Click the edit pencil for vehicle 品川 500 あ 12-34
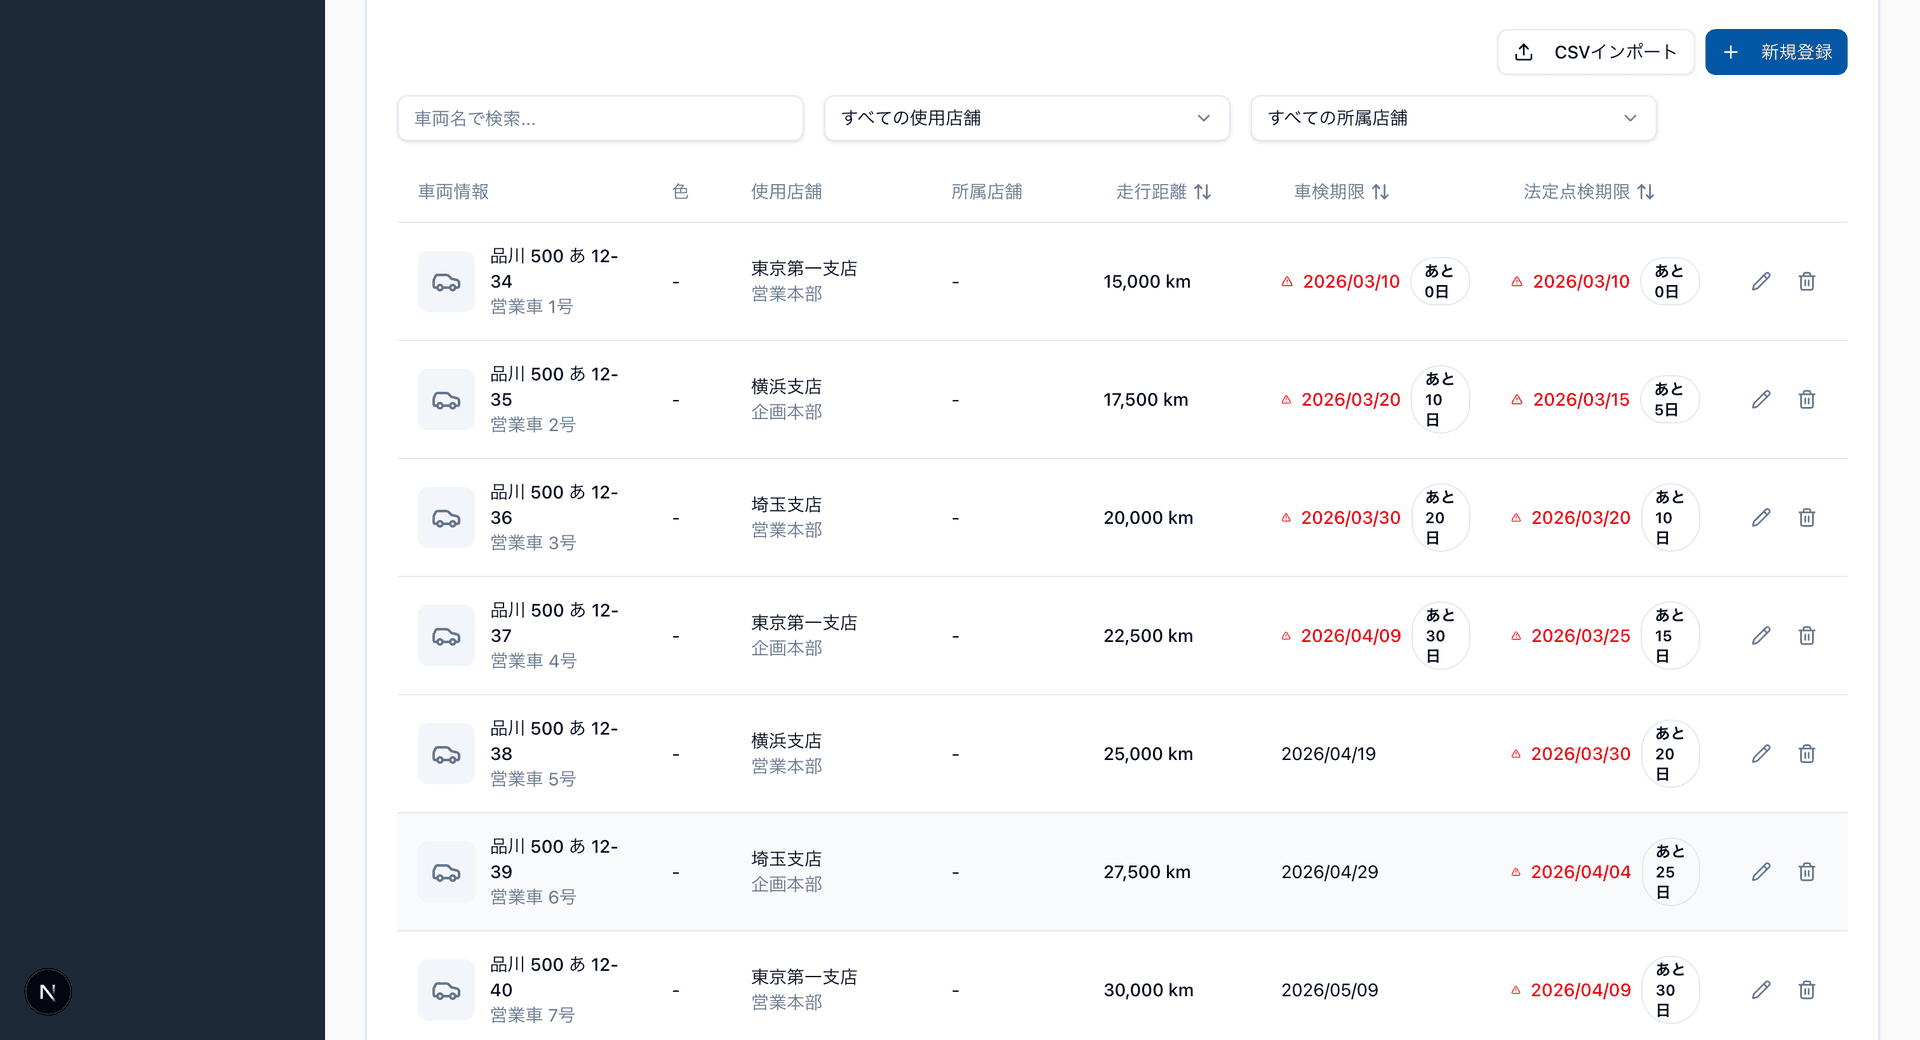This screenshot has height=1040, width=1920. pos(1761,281)
